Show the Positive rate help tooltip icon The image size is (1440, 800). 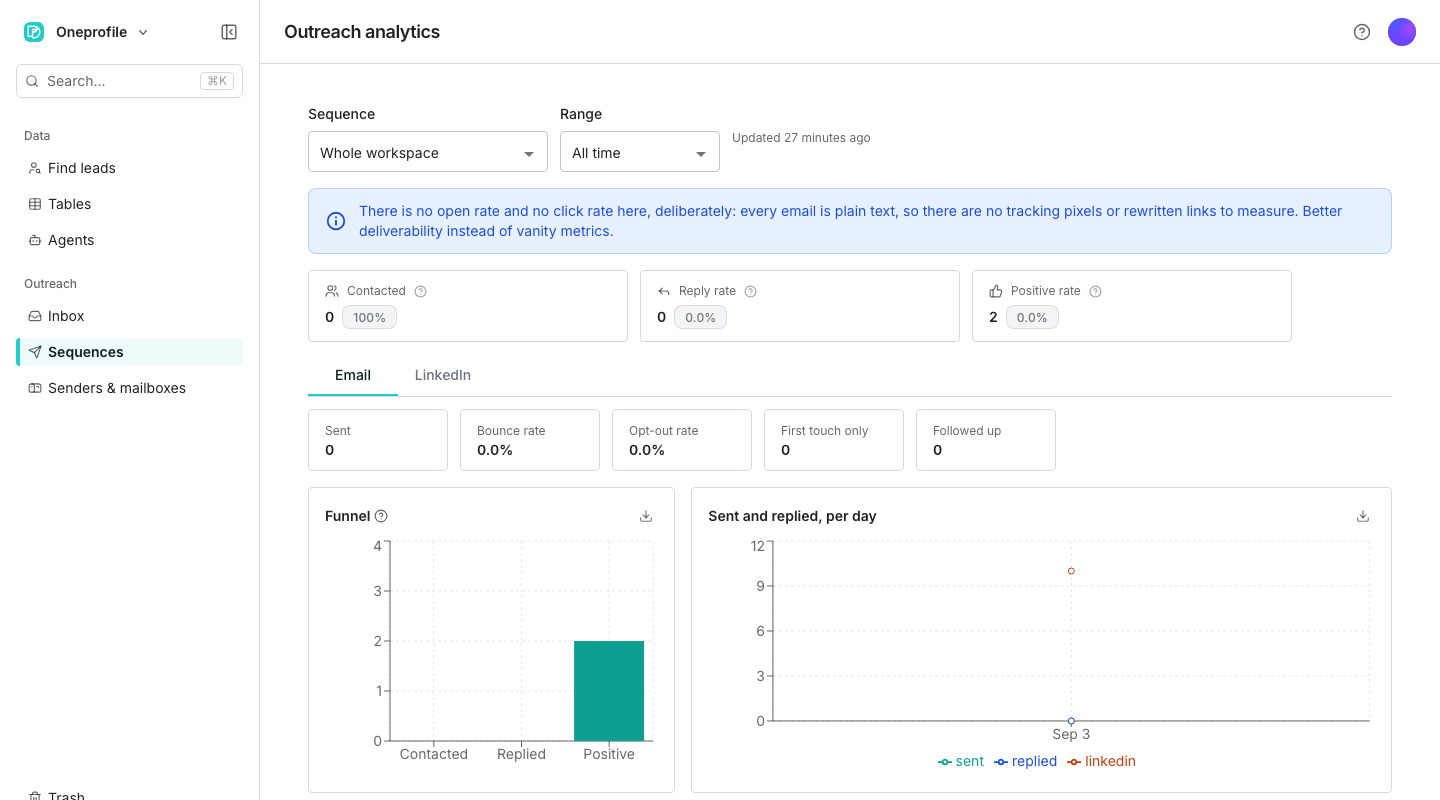tap(1095, 291)
